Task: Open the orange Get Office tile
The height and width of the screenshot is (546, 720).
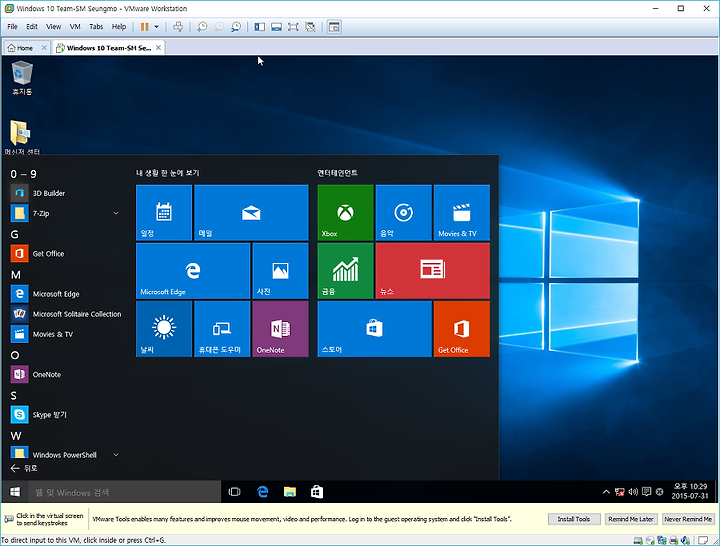Action: (x=462, y=329)
